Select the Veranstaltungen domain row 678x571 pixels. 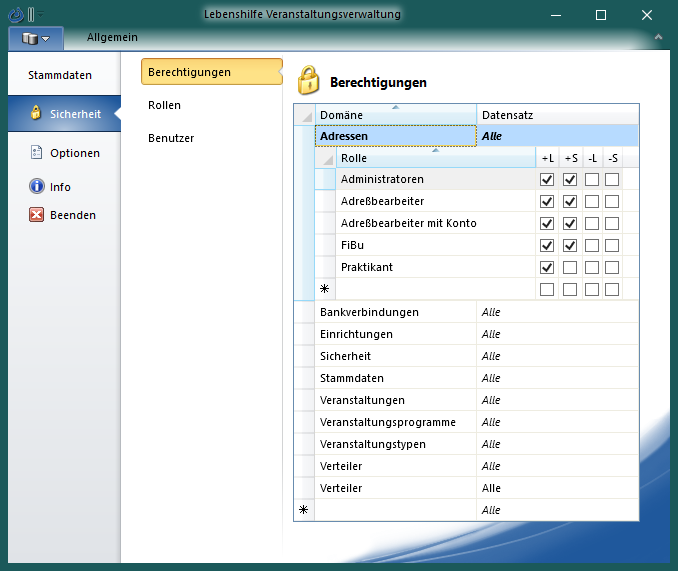(477, 400)
